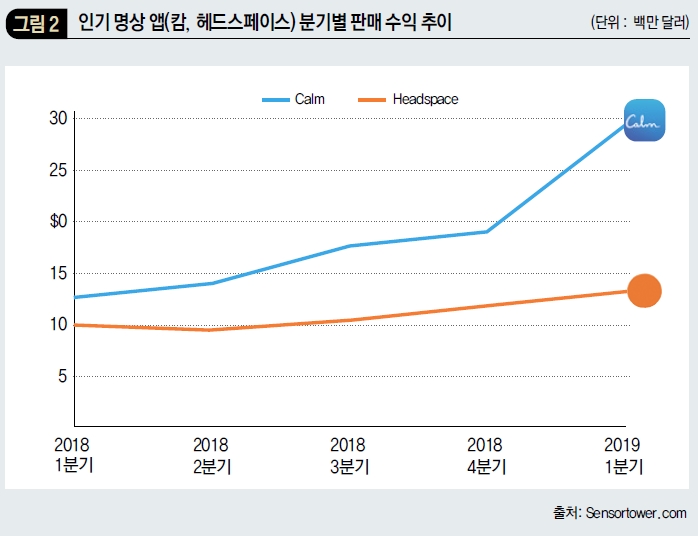Click the y-axis label '15'
This screenshot has height=536, width=698.
(58, 273)
